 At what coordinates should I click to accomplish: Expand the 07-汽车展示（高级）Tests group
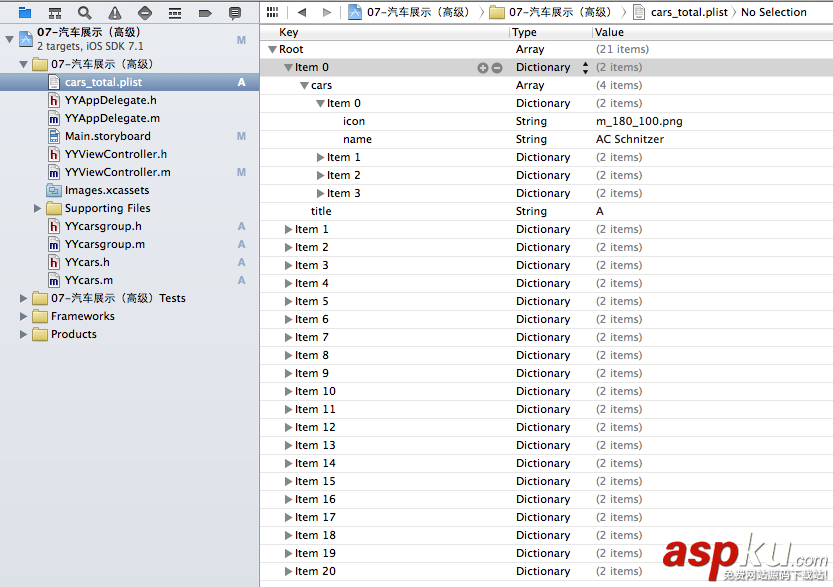click(23, 299)
